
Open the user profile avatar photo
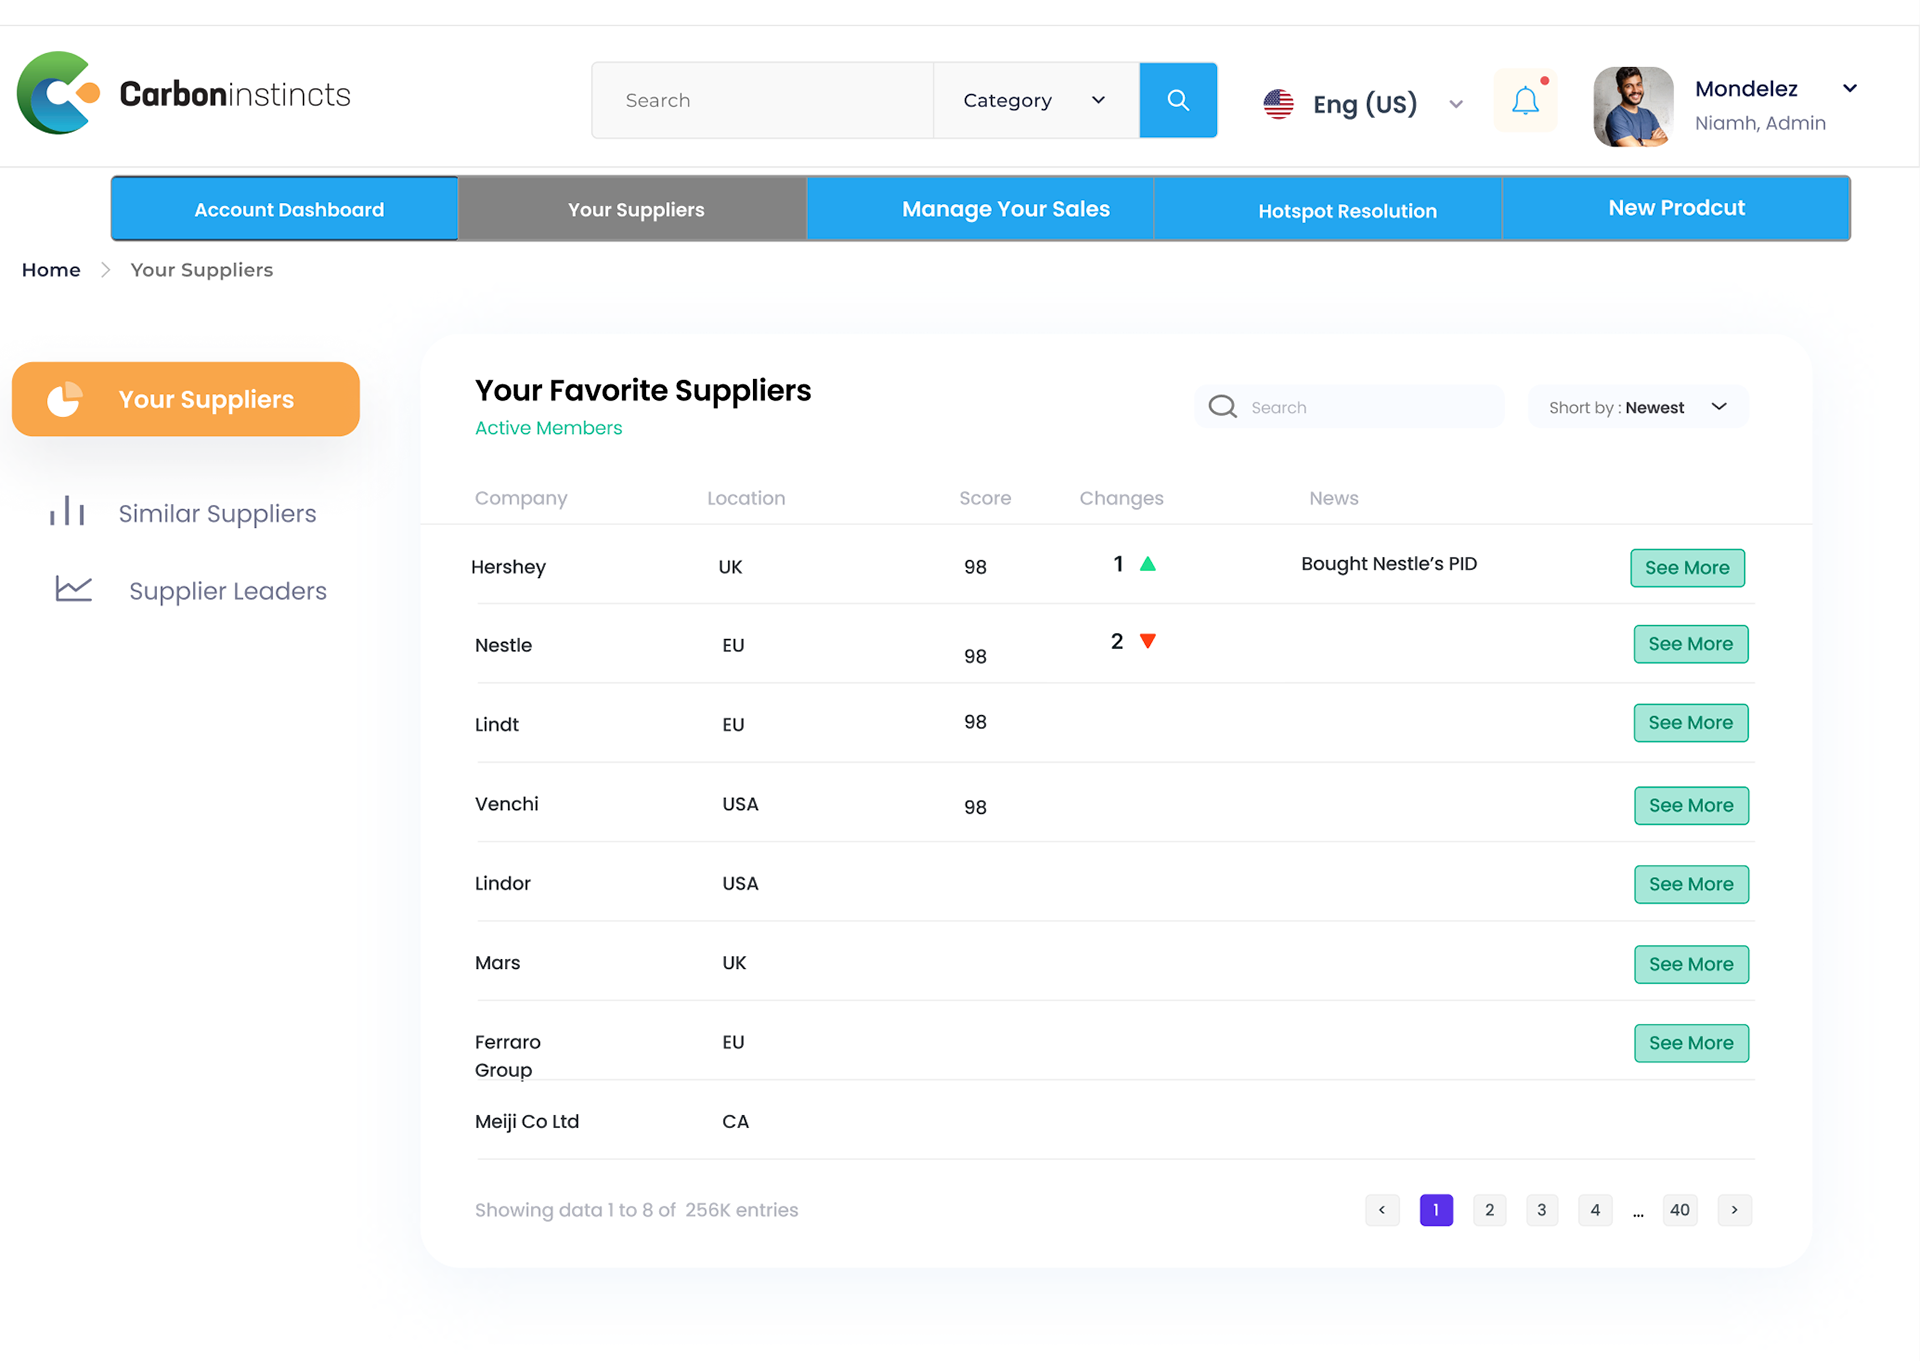tap(1633, 106)
